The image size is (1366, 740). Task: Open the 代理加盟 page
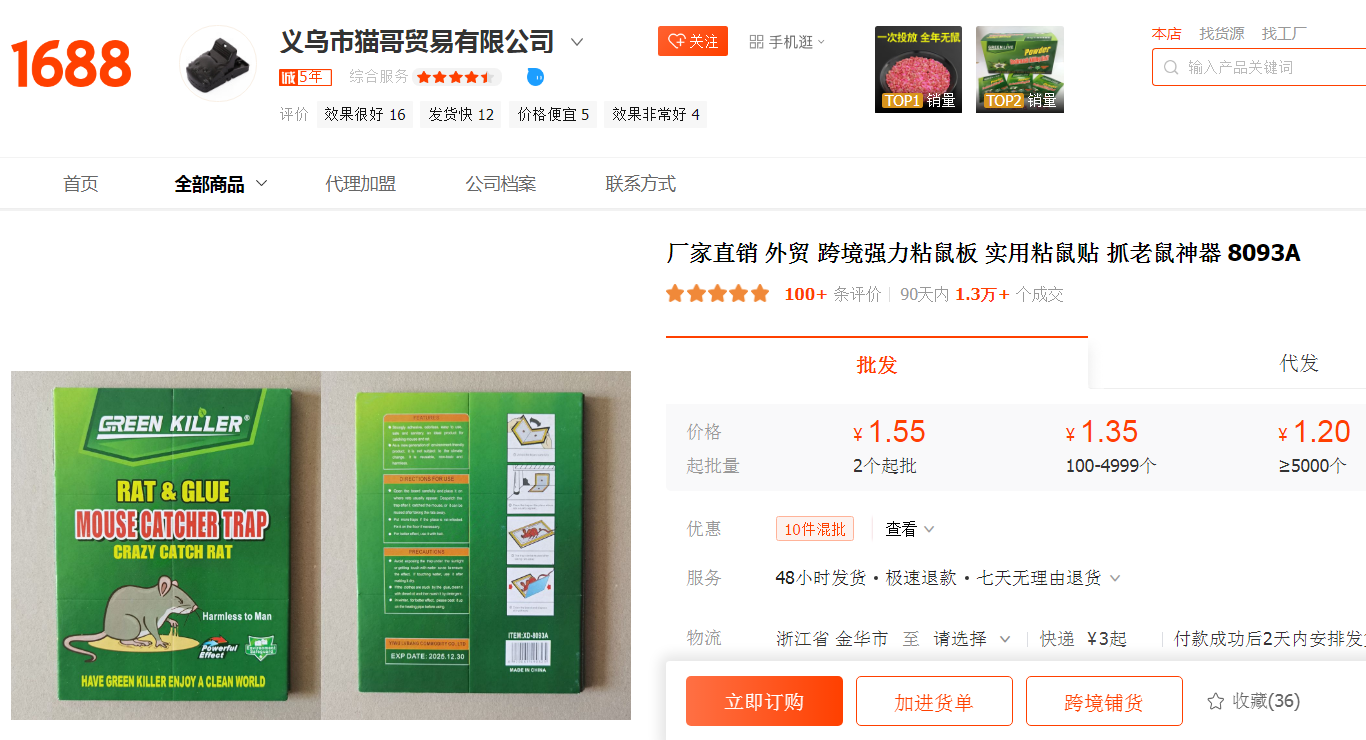click(x=360, y=184)
